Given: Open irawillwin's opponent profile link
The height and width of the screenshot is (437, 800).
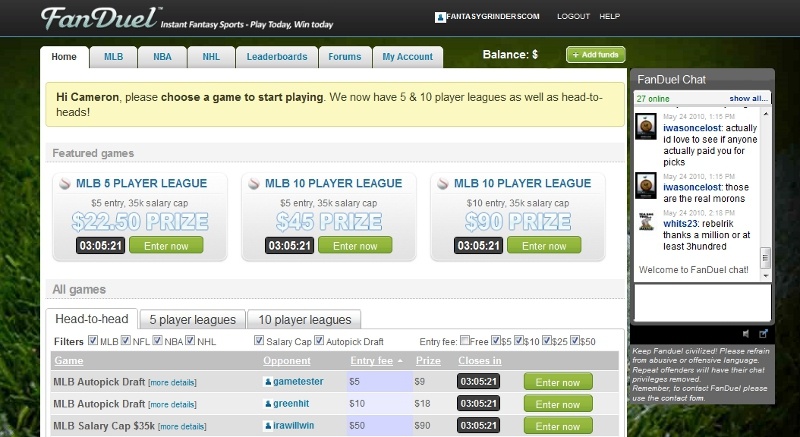Looking at the screenshot, I should coord(293,425).
